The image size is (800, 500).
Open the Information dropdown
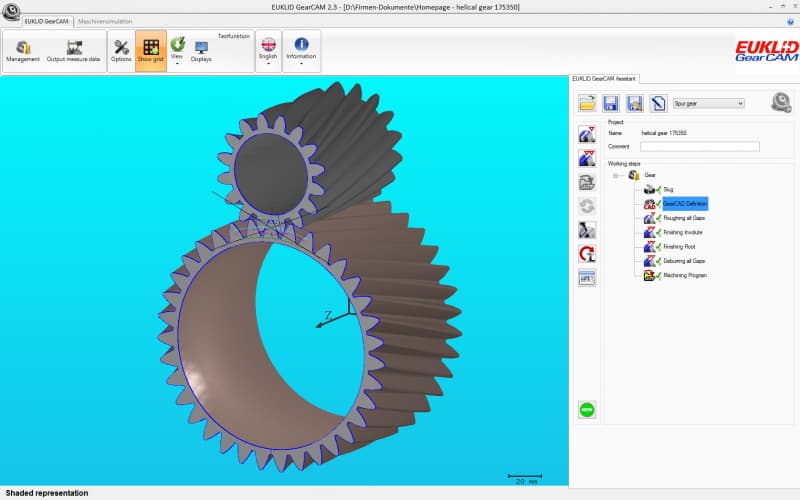pyautogui.click(x=301, y=51)
